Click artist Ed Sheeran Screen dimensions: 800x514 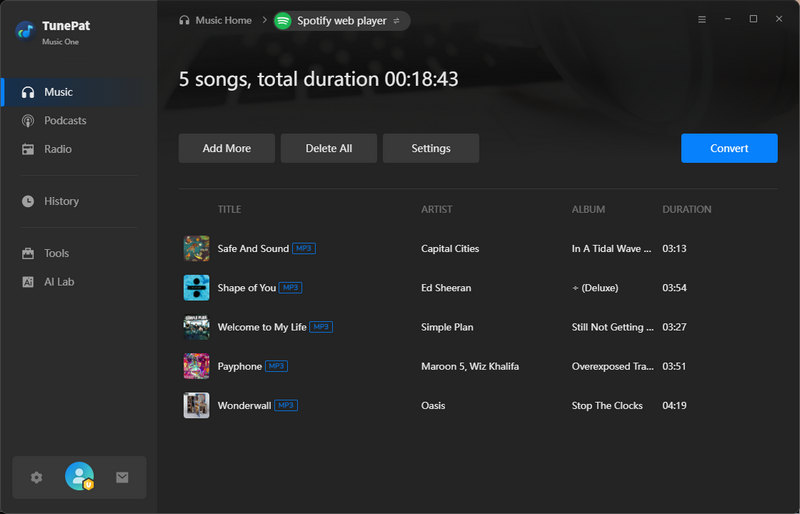coord(446,288)
